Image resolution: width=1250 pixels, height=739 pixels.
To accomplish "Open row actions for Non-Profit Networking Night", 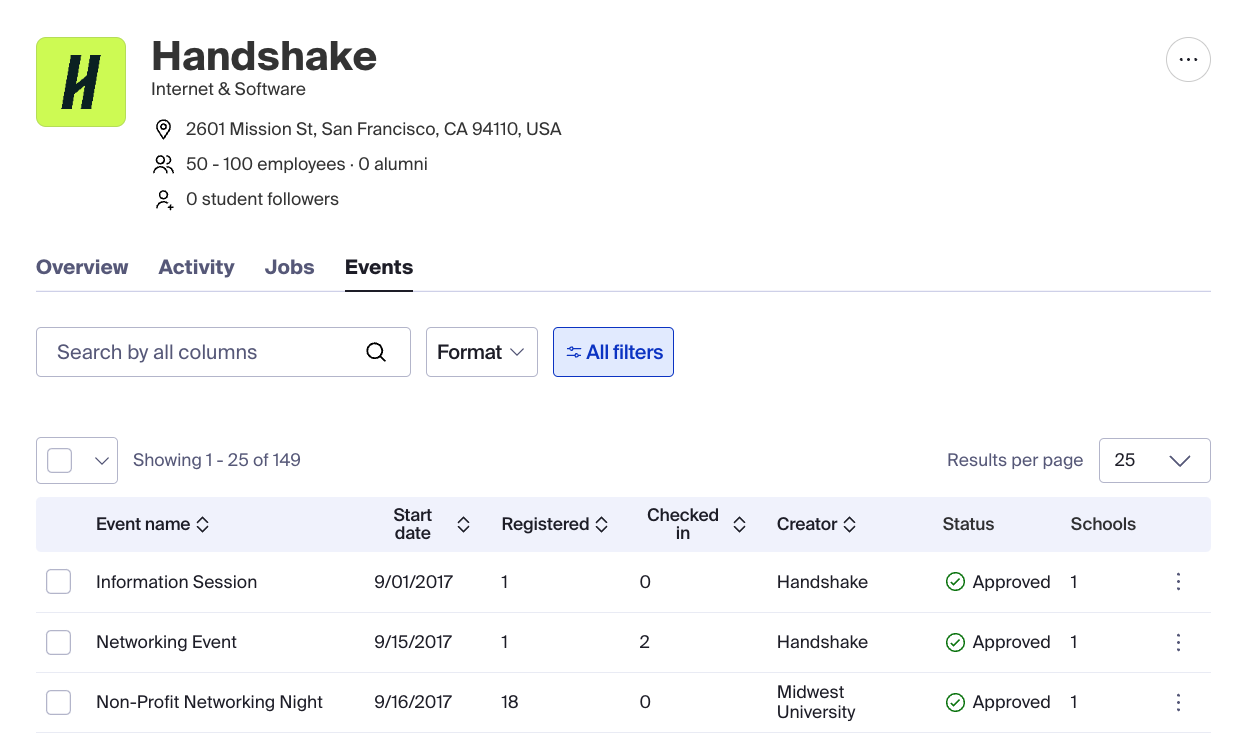I will [x=1179, y=702].
